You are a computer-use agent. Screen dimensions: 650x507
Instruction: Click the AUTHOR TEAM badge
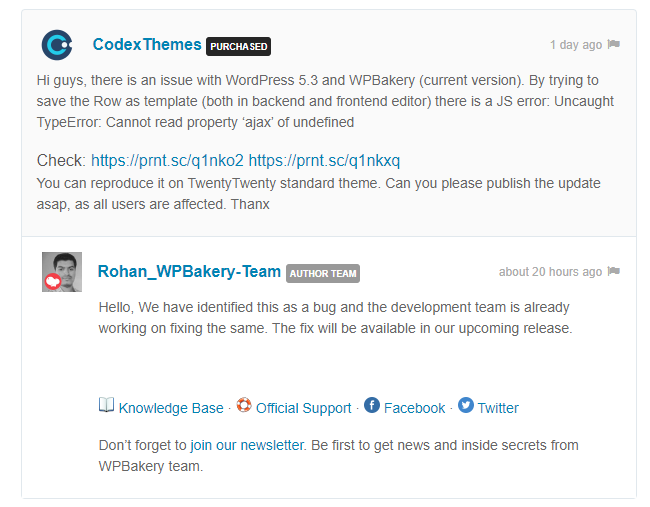coord(323,274)
